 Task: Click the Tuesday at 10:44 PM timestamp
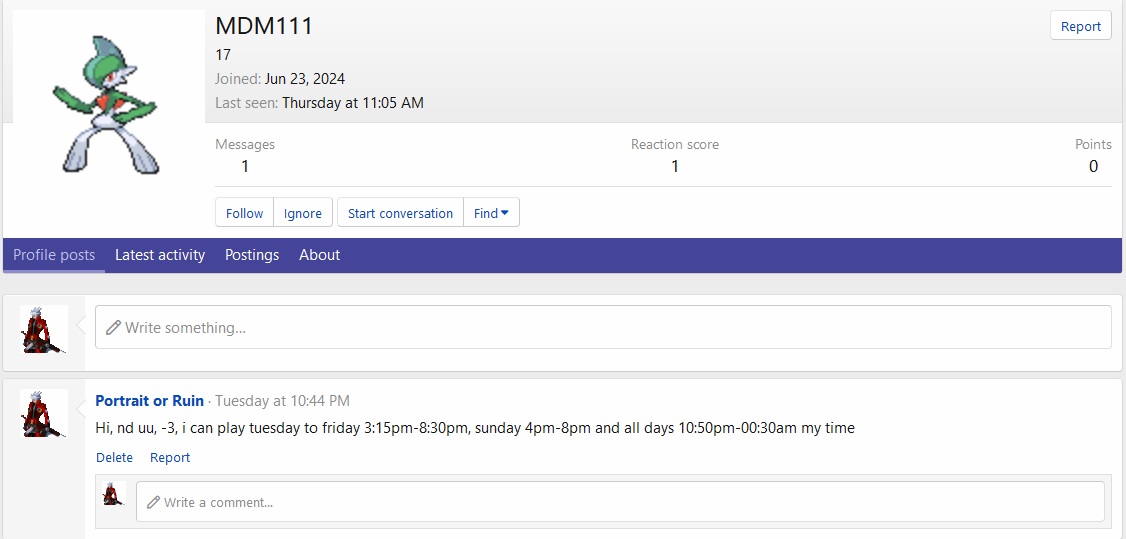pos(283,400)
